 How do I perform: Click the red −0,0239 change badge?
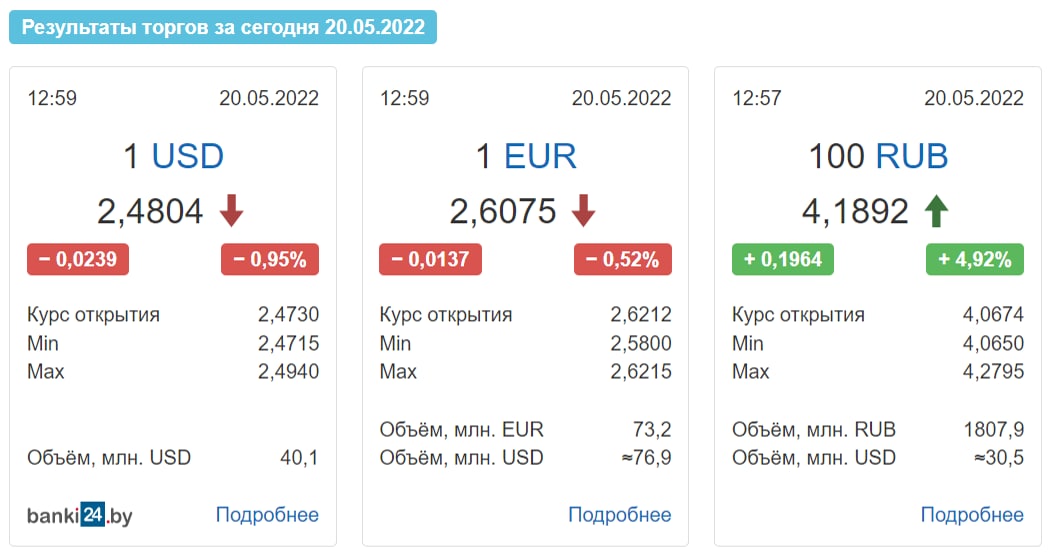[78, 260]
